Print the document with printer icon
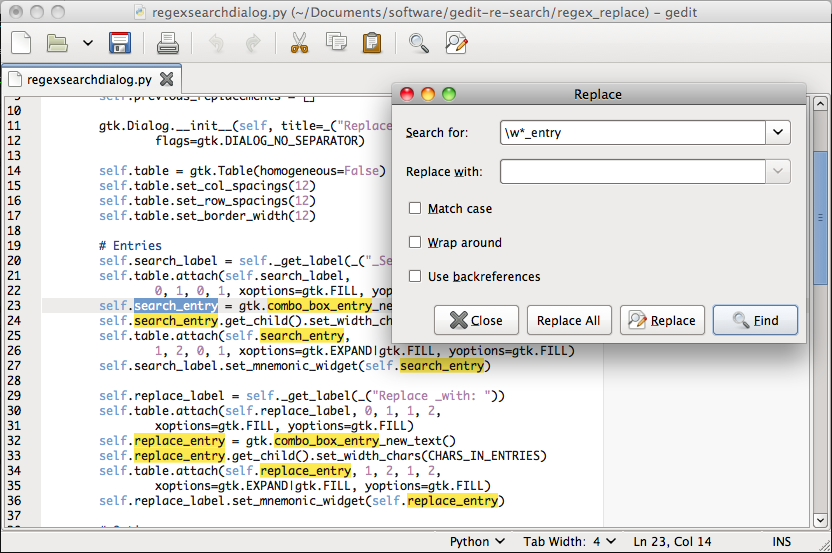832x553 pixels. click(168, 43)
